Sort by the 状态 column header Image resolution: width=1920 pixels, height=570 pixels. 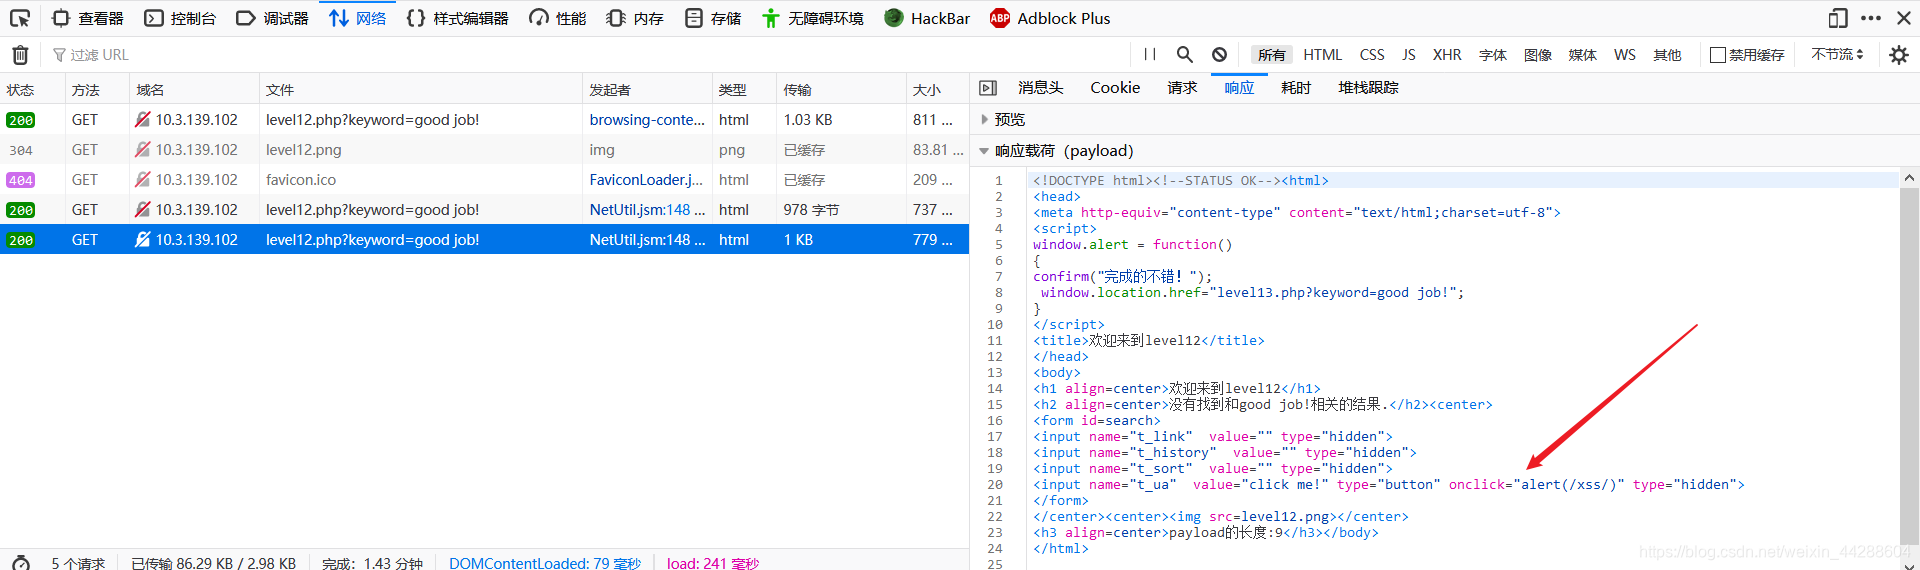click(32, 89)
